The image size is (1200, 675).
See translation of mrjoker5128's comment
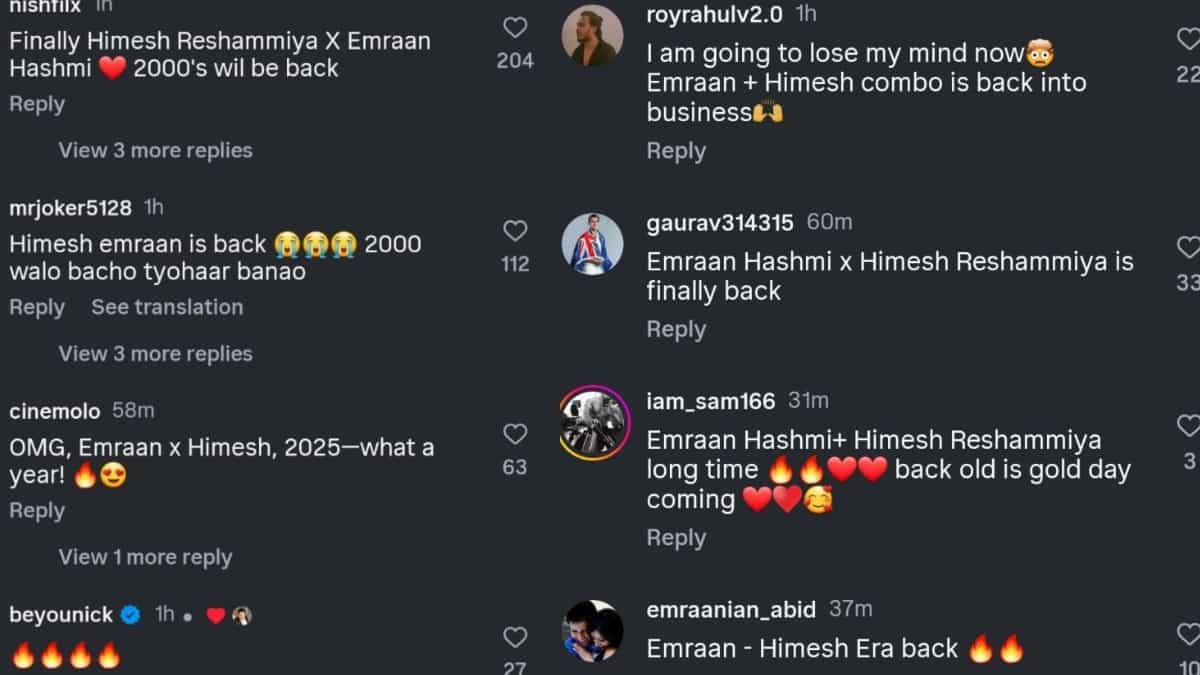pyautogui.click(x=167, y=307)
